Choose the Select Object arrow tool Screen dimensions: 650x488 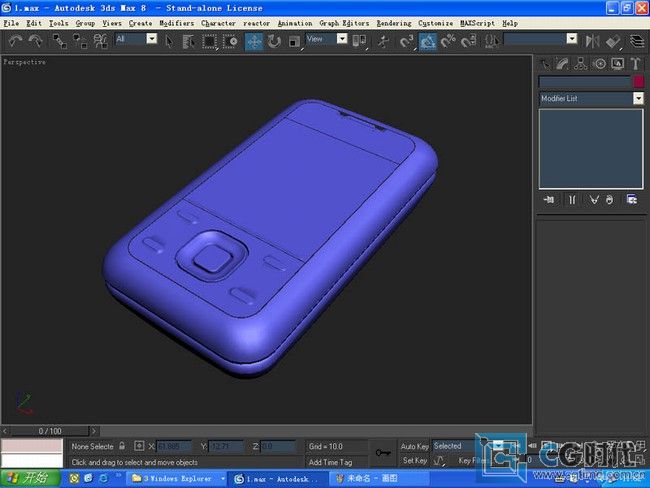(x=169, y=41)
